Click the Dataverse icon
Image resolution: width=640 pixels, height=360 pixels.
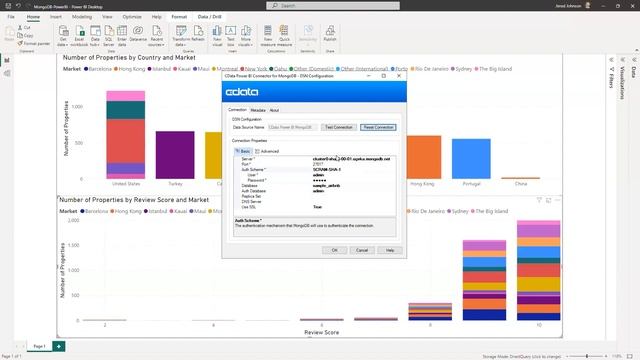[138, 34]
